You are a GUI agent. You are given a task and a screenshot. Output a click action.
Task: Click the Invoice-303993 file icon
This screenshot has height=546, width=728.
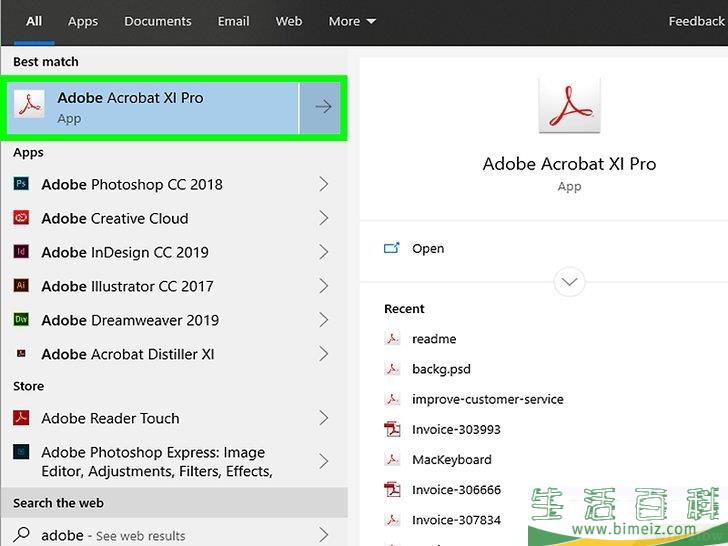pyautogui.click(x=392, y=429)
